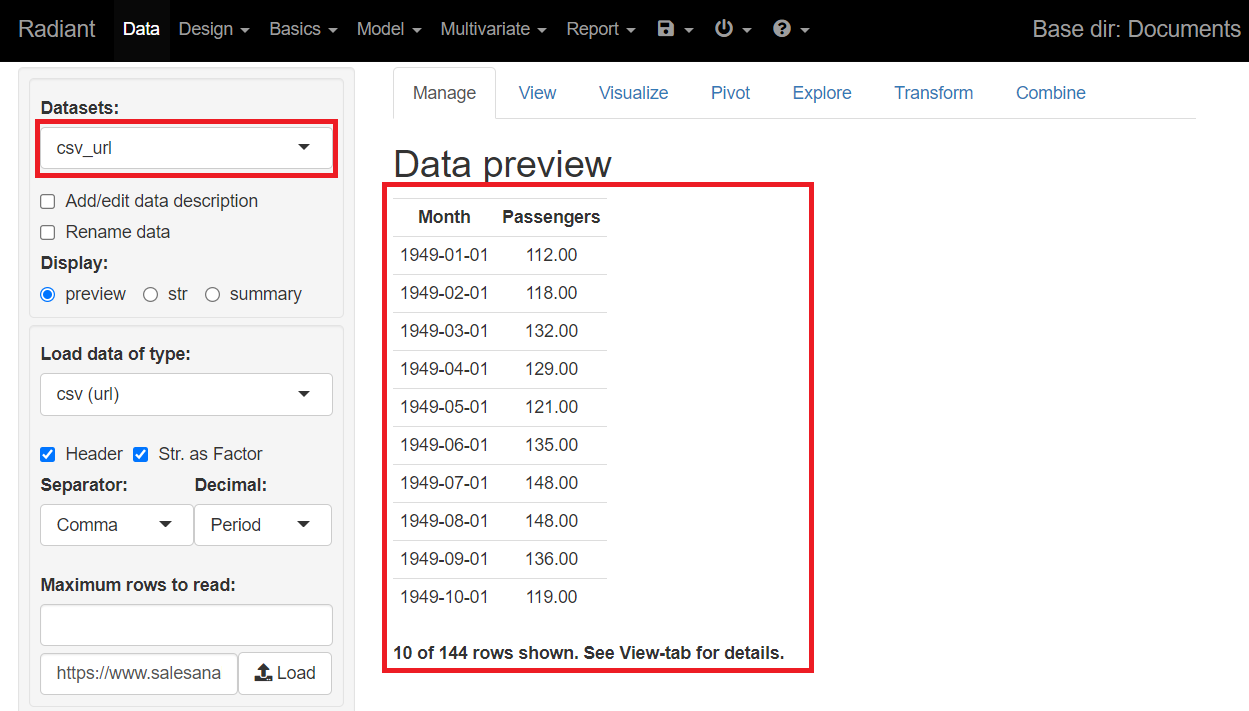Open the power icon menu
The image size is (1249, 711).
coord(732,29)
